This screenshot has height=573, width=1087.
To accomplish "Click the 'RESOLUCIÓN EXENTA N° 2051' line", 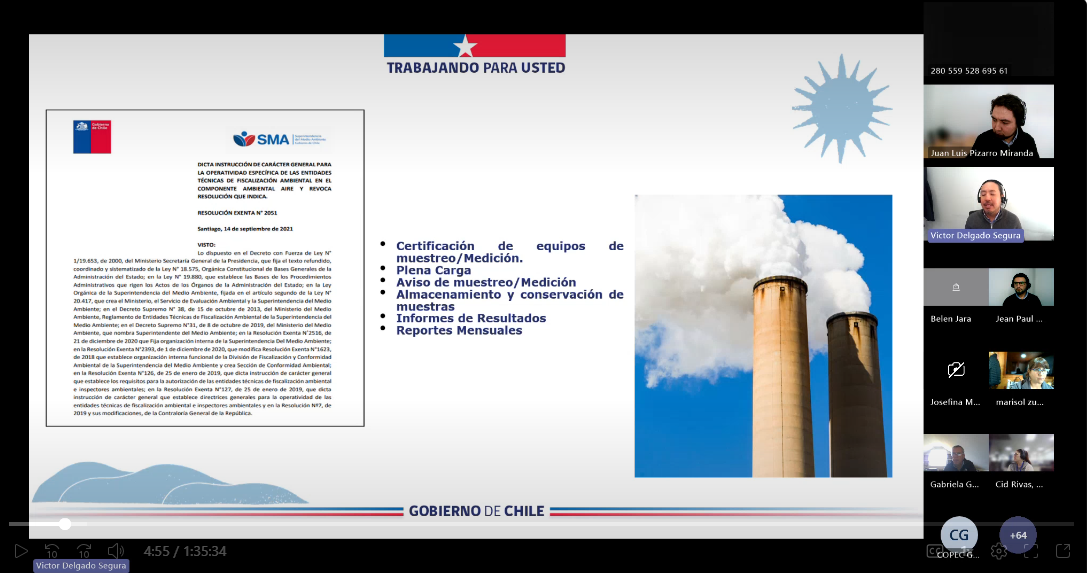I will [237, 213].
